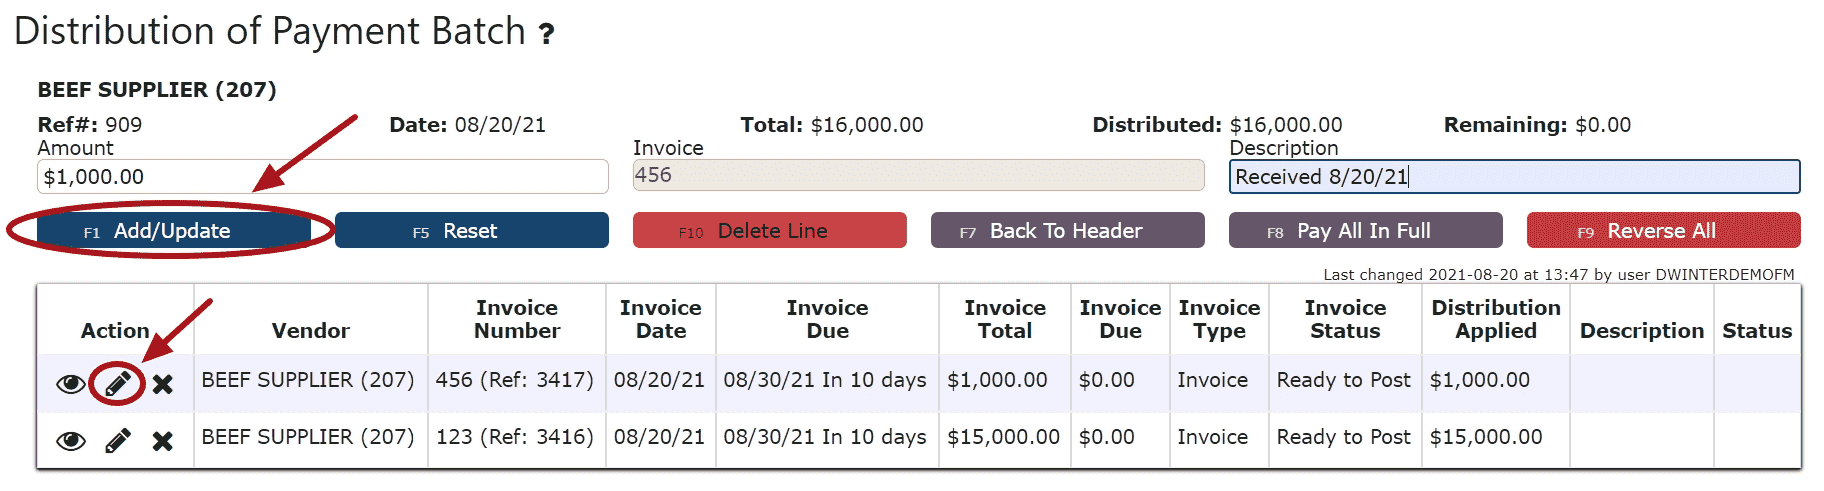Edit invoice 123 line with pencil icon
This screenshot has width=1824, height=491.
[x=118, y=441]
